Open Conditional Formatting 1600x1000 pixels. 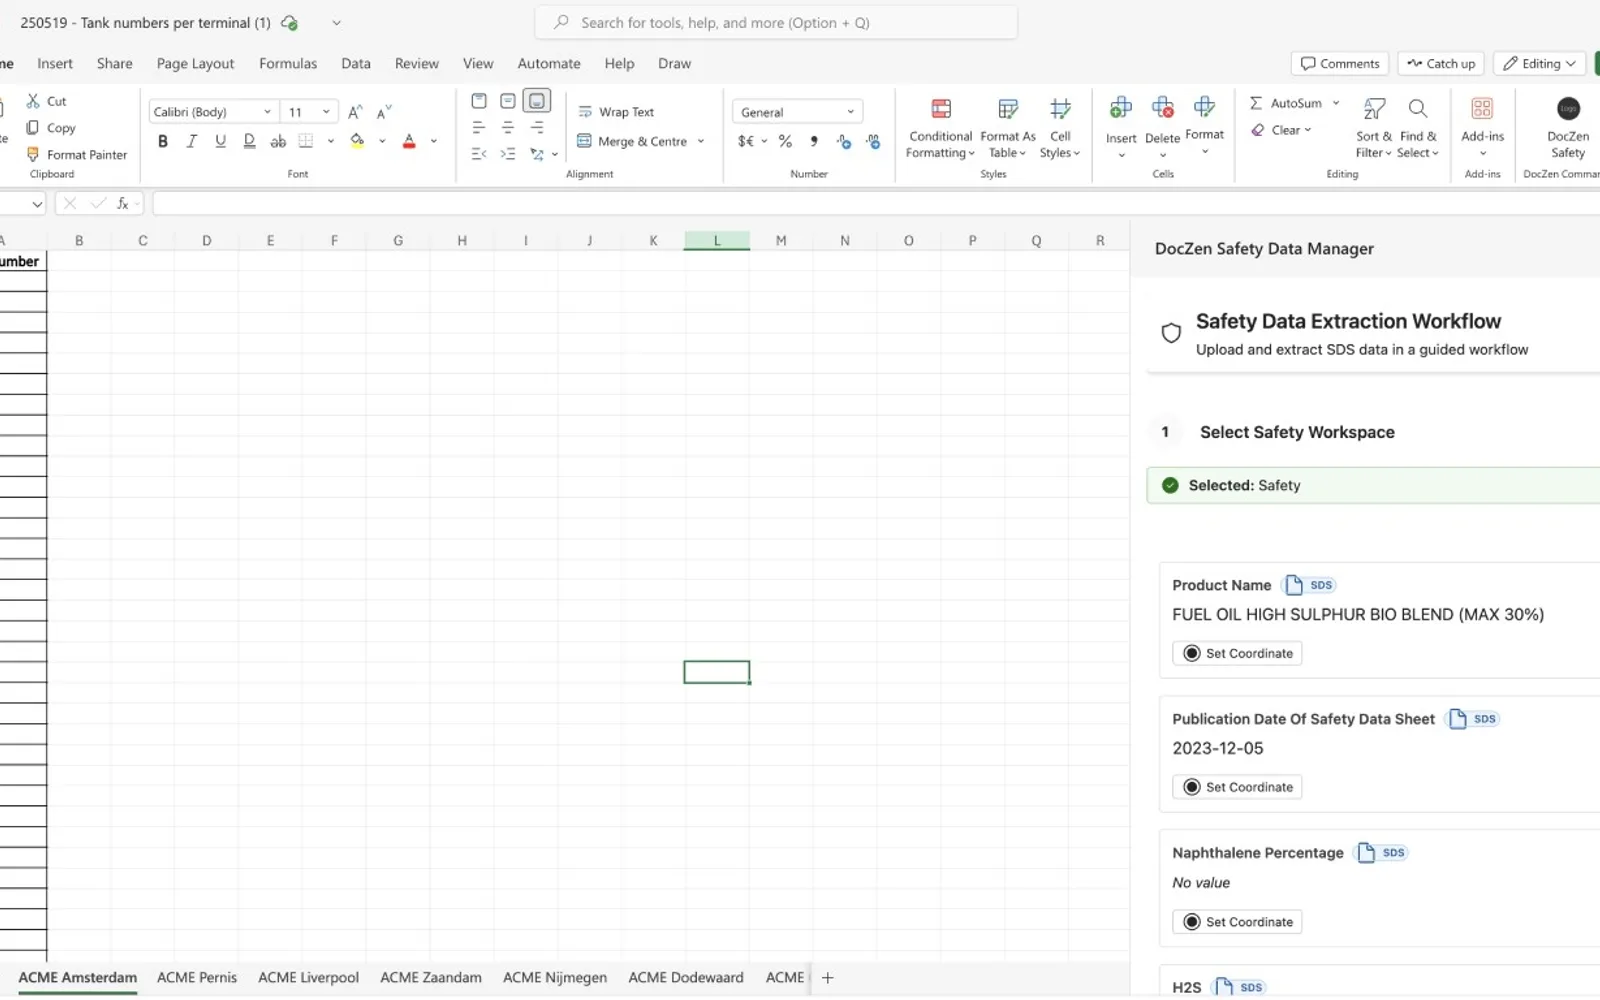click(940, 129)
